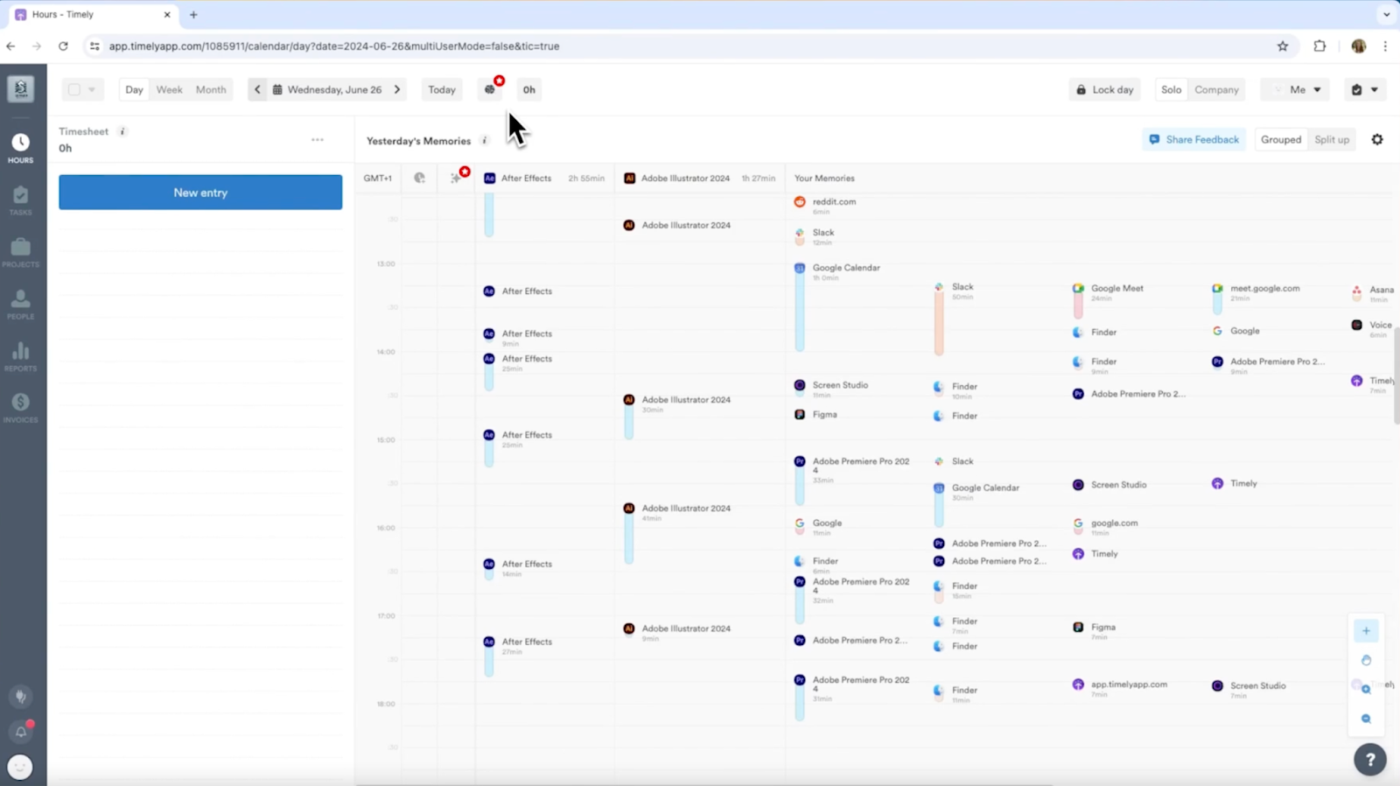The height and width of the screenshot is (786, 1400).
Task: Click the Adobe Illustrator 2024 column header
Action: click(x=699, y=178)
